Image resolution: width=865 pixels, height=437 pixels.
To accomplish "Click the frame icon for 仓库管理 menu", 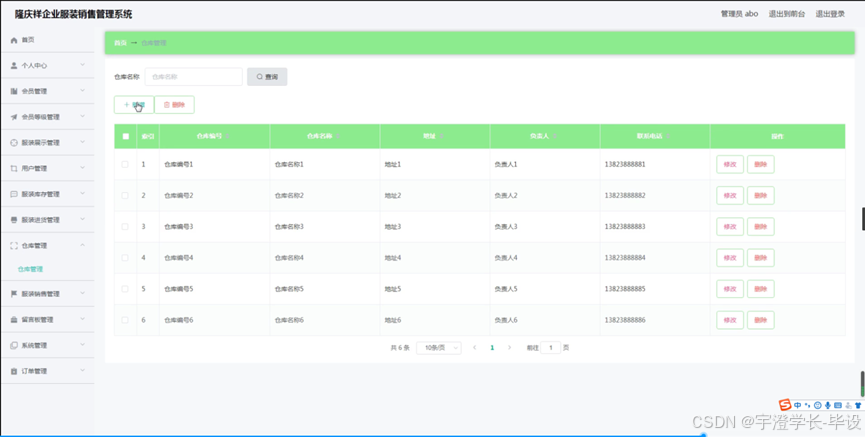I will [x=14, y=246].
